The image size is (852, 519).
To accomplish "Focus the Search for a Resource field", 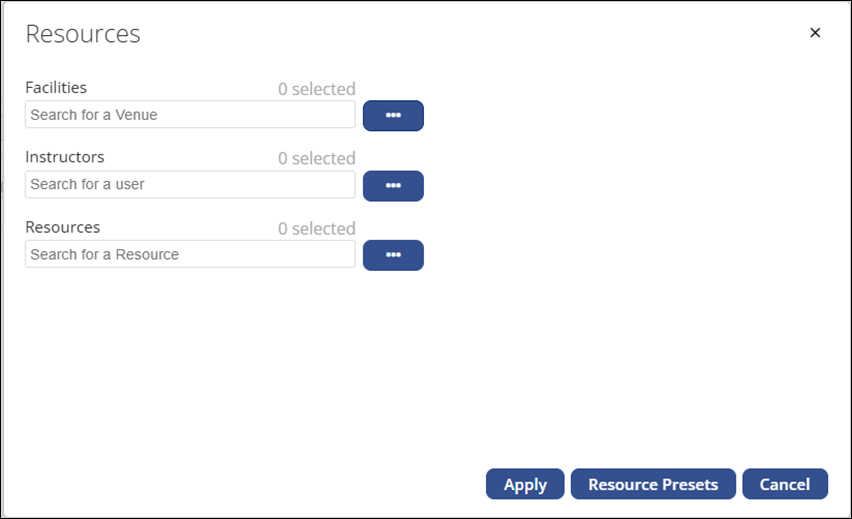I will 190,255.
